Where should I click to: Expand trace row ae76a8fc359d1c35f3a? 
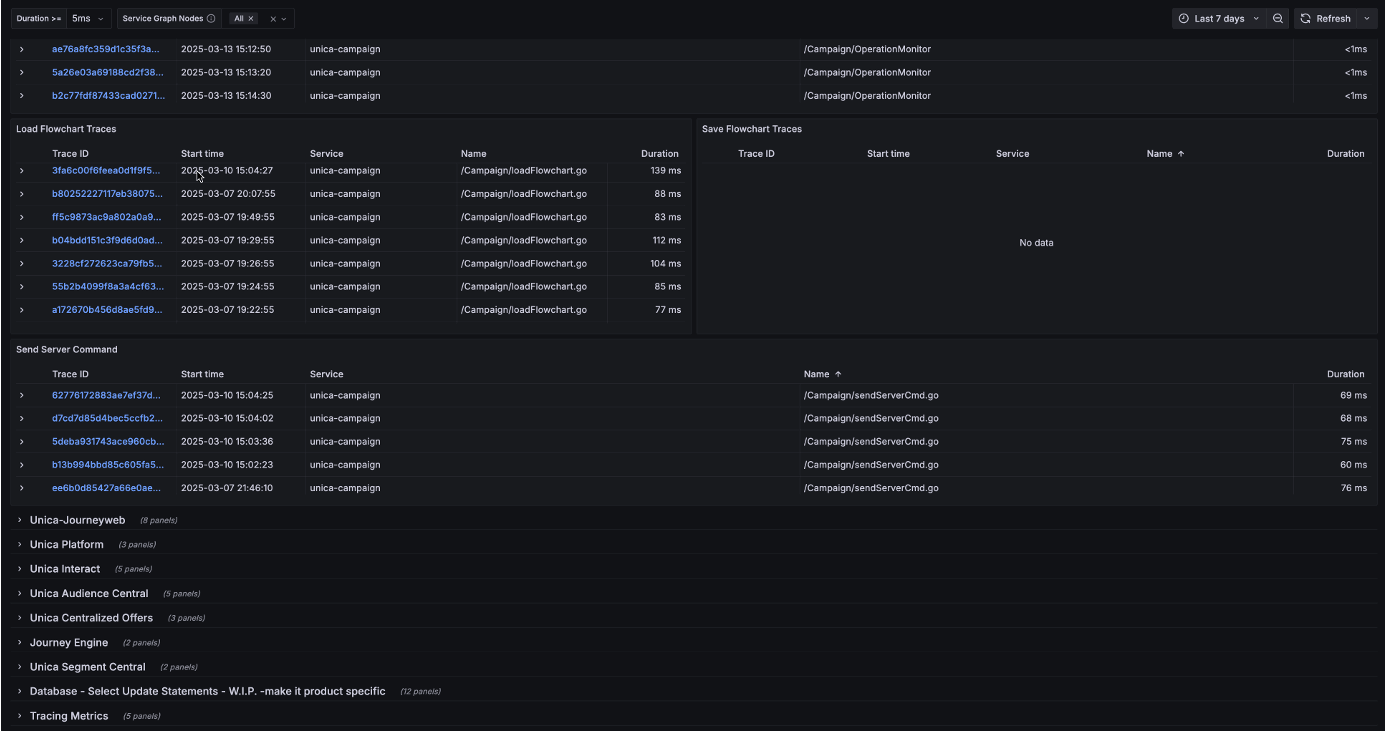(x=21, y=49)
